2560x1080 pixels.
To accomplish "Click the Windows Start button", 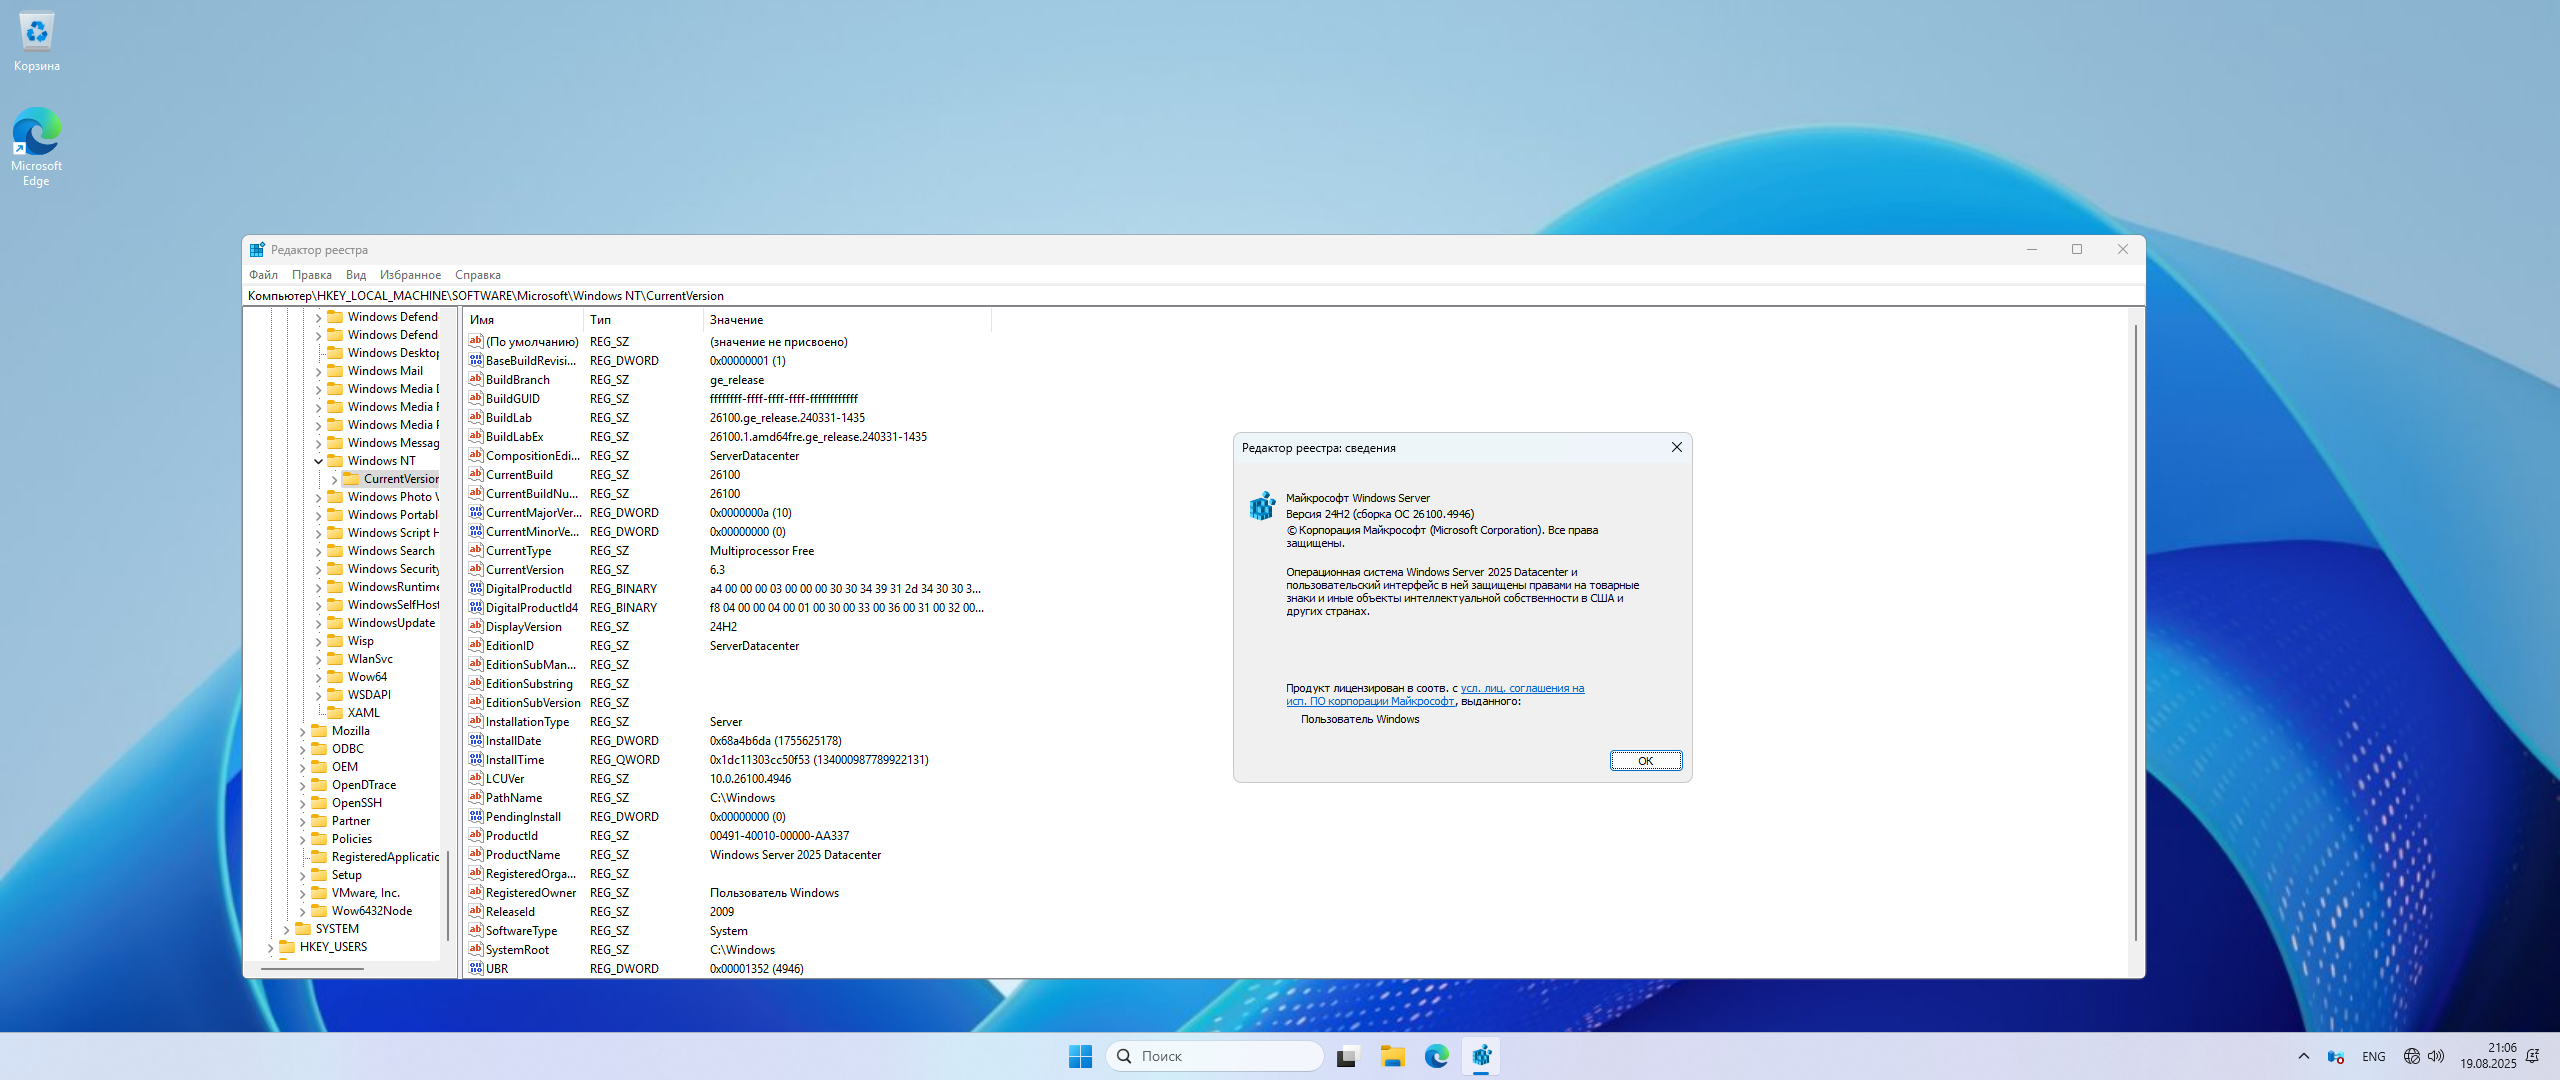I will click(x=1080, y=1056).
